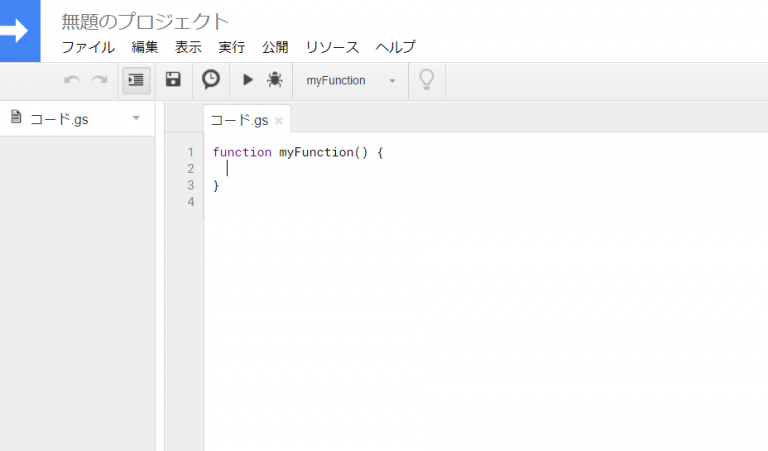Open the 公開 menu
Screen dimensions: 768x451
tap(275, 47)
